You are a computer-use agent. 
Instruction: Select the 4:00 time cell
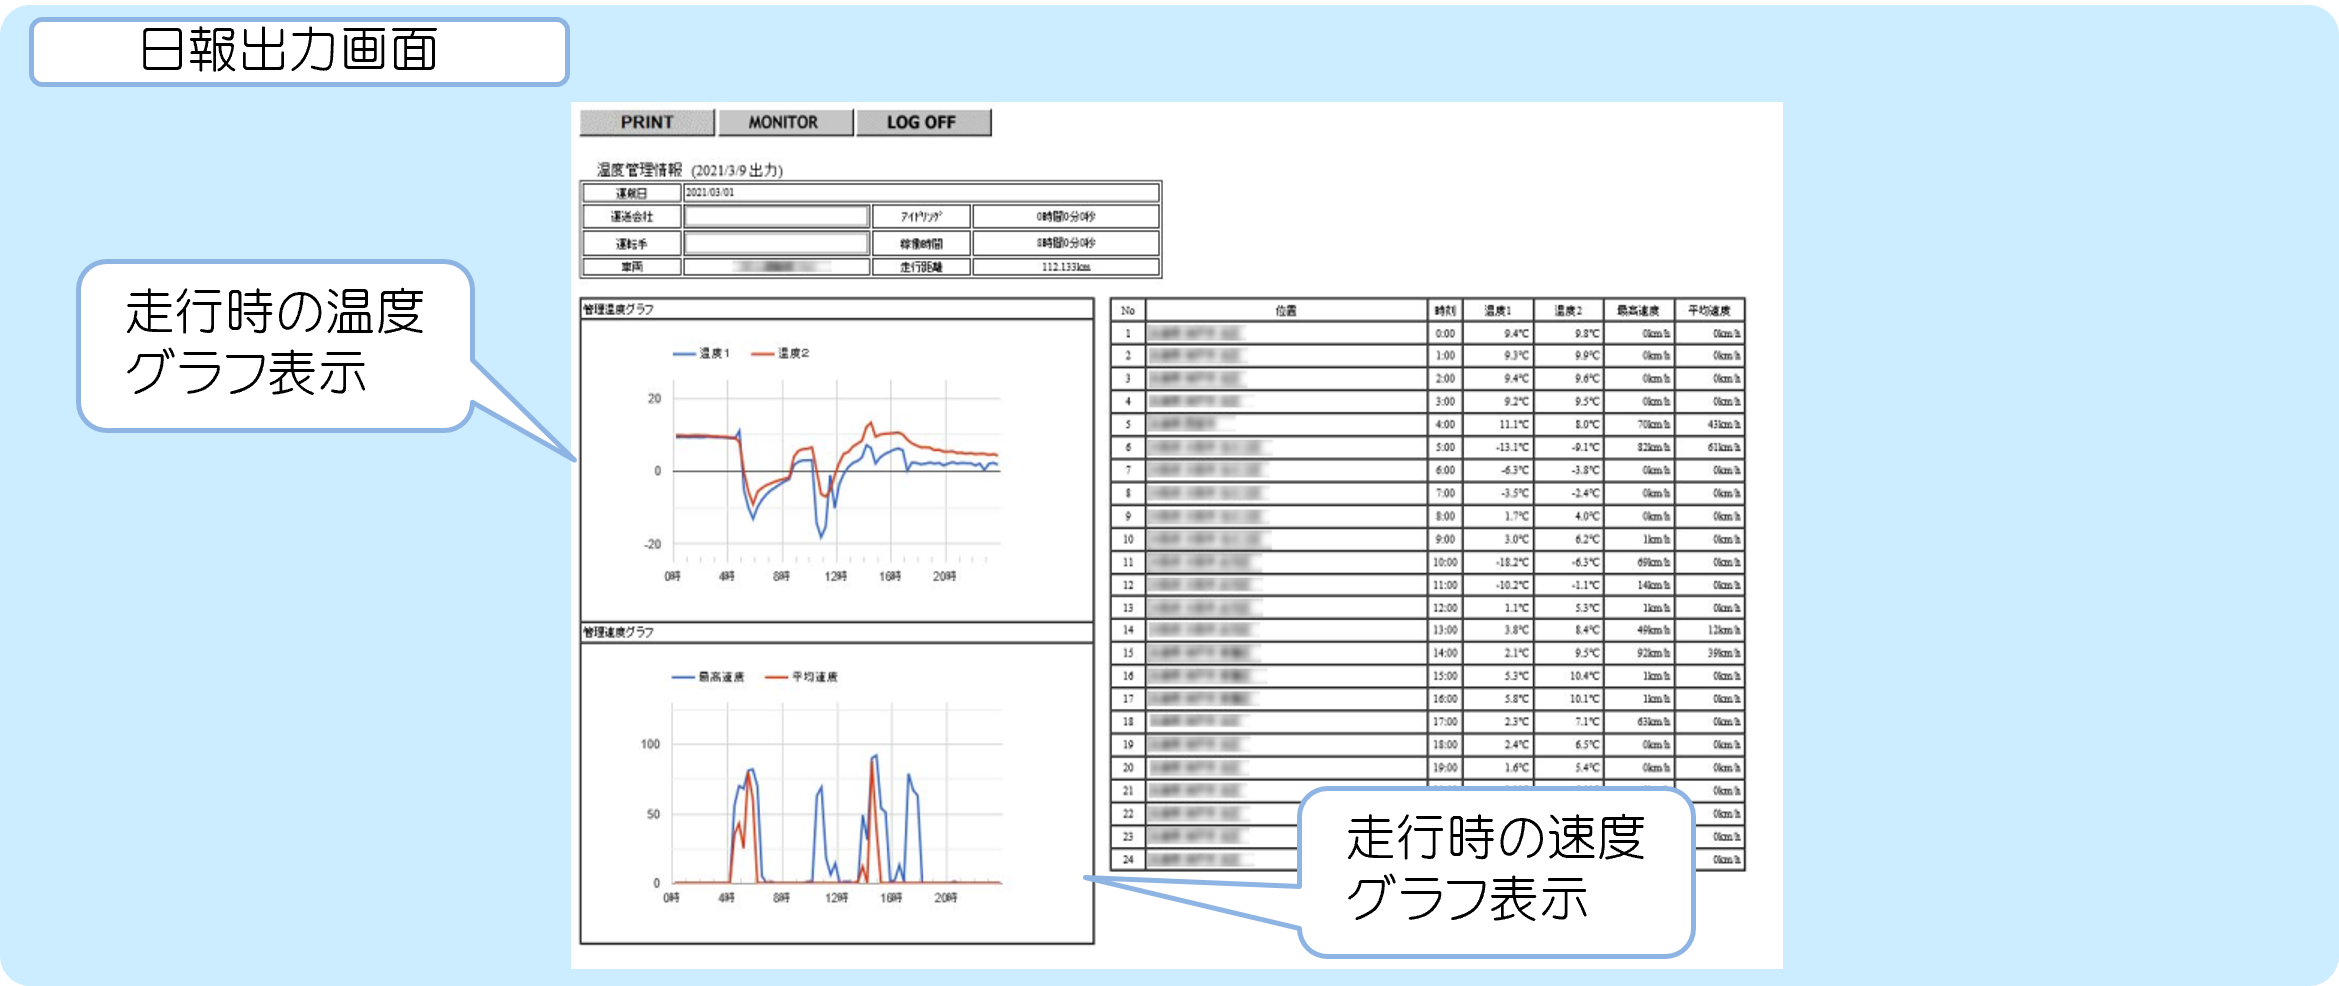1445,424
